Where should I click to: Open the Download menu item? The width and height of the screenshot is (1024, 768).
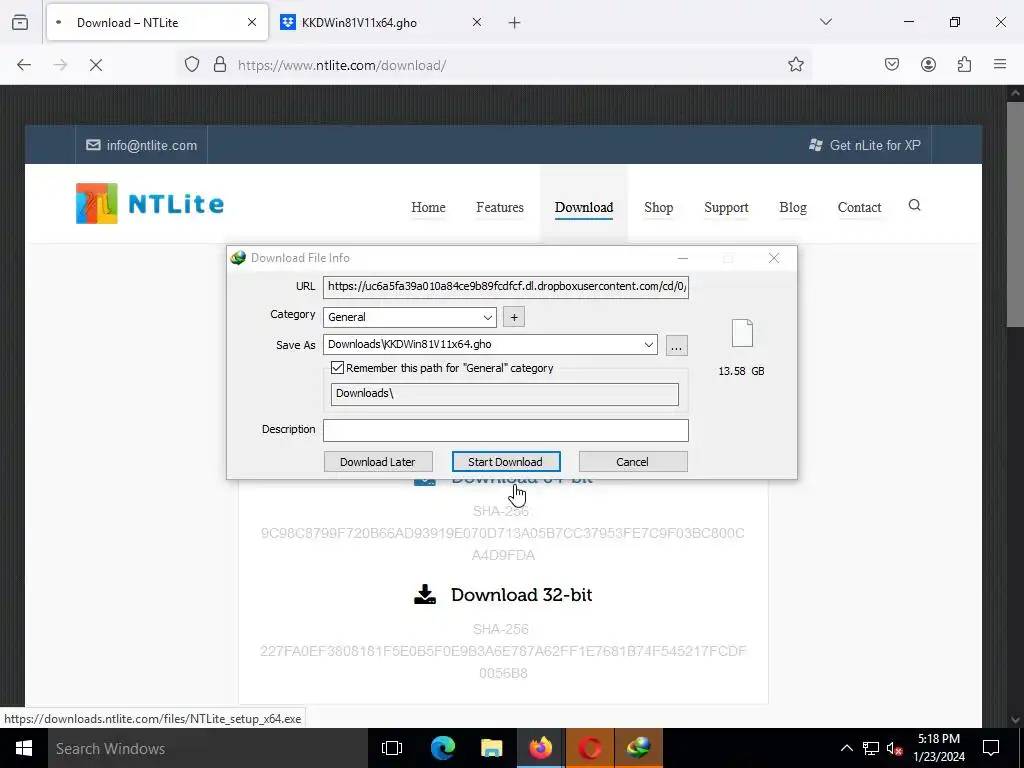click(x=584, y=208)
